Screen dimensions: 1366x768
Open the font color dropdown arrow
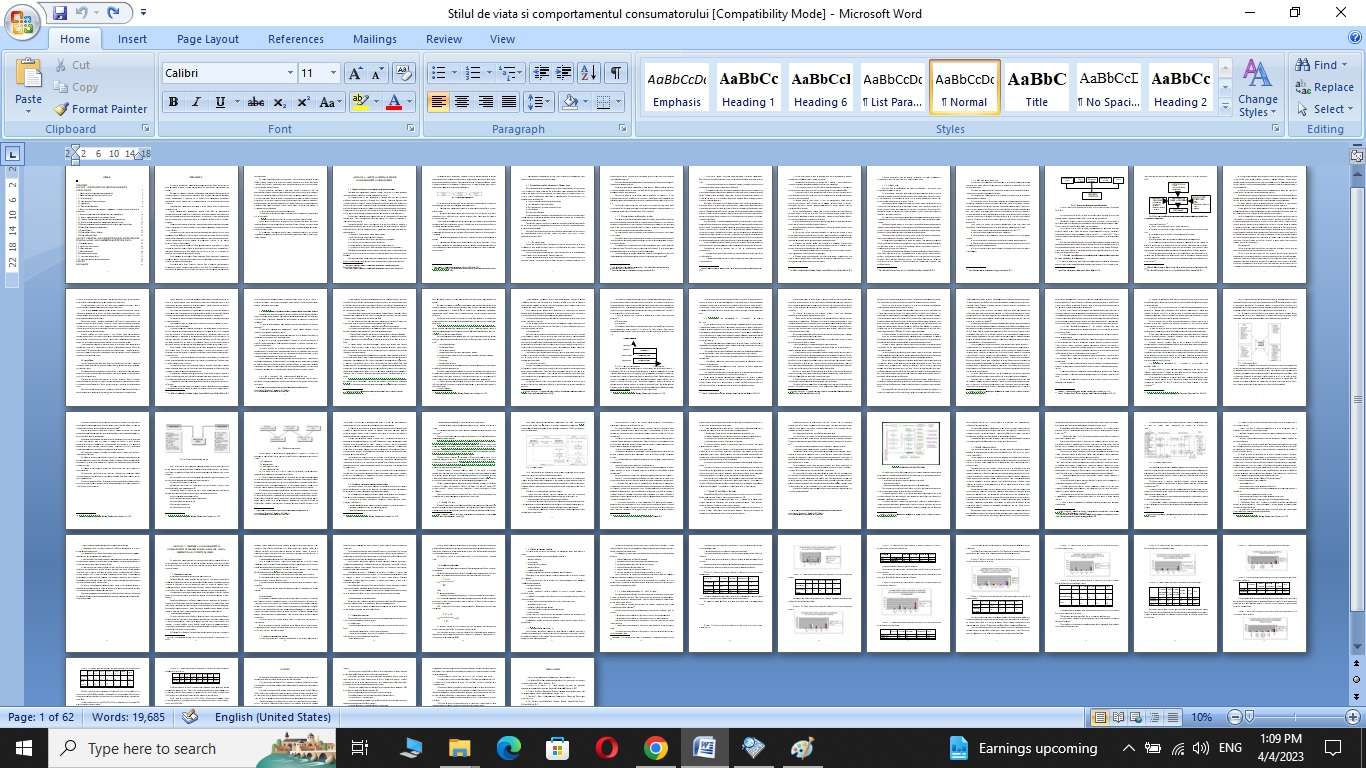pos(410,102)
